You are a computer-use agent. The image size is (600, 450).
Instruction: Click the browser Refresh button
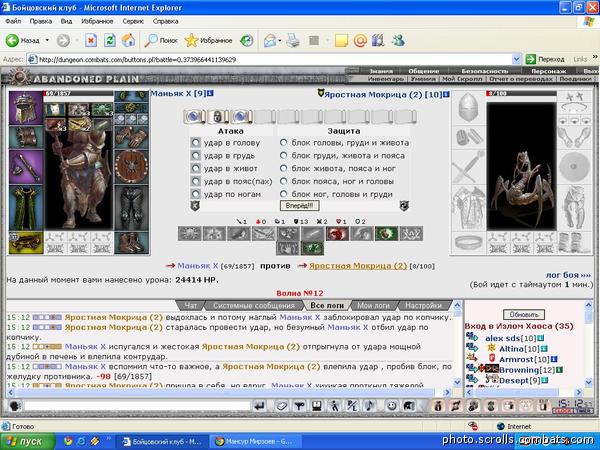(109, 41)
